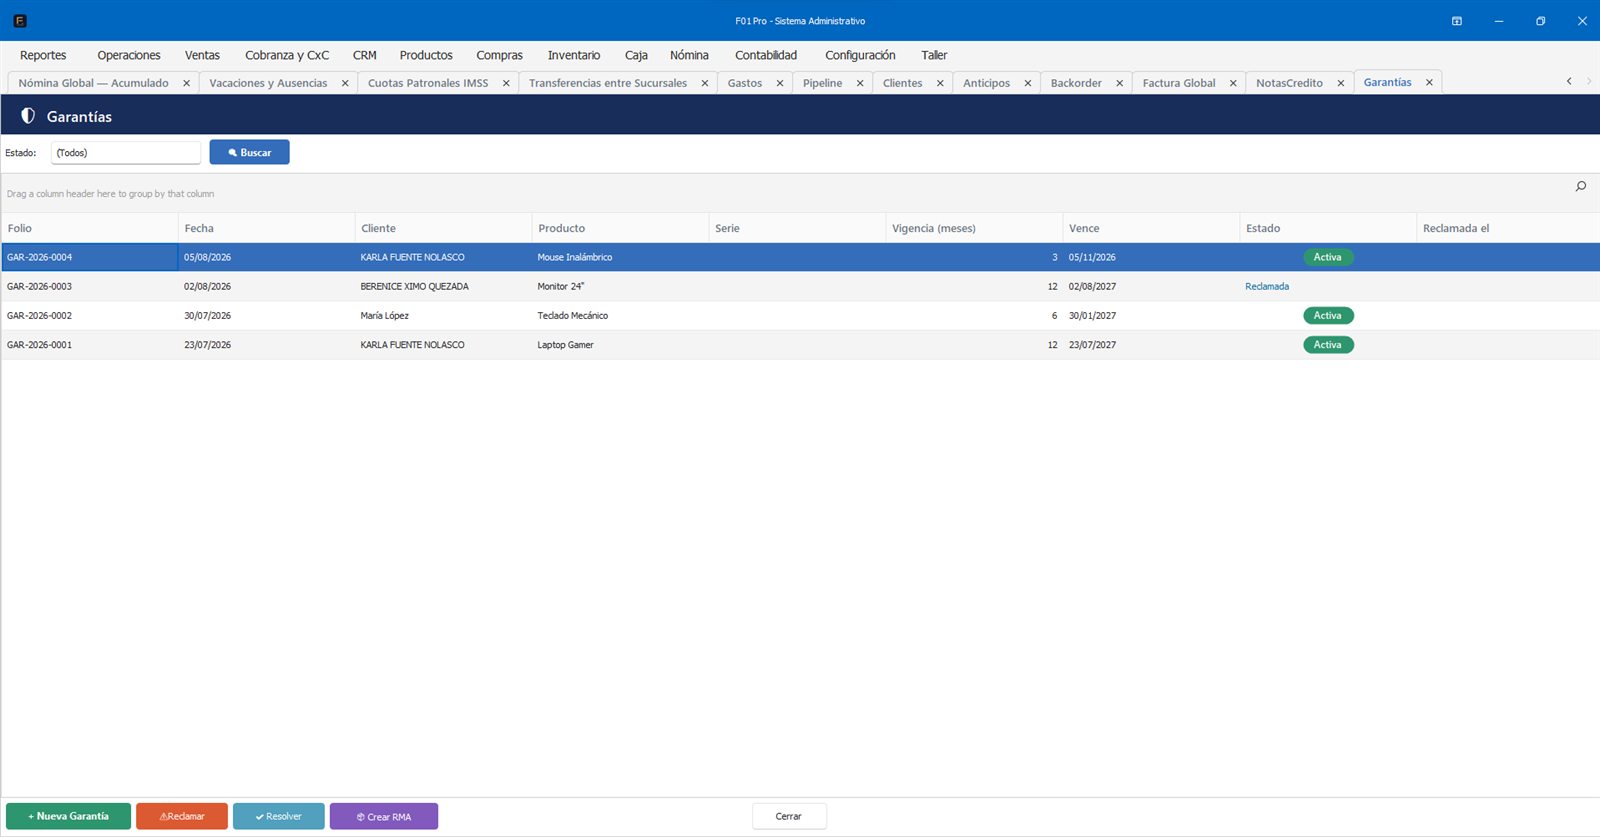Click the Nueva Garantía button
Screen dimensions: 1600x837
pyautogui.click(x=68, y=817)
